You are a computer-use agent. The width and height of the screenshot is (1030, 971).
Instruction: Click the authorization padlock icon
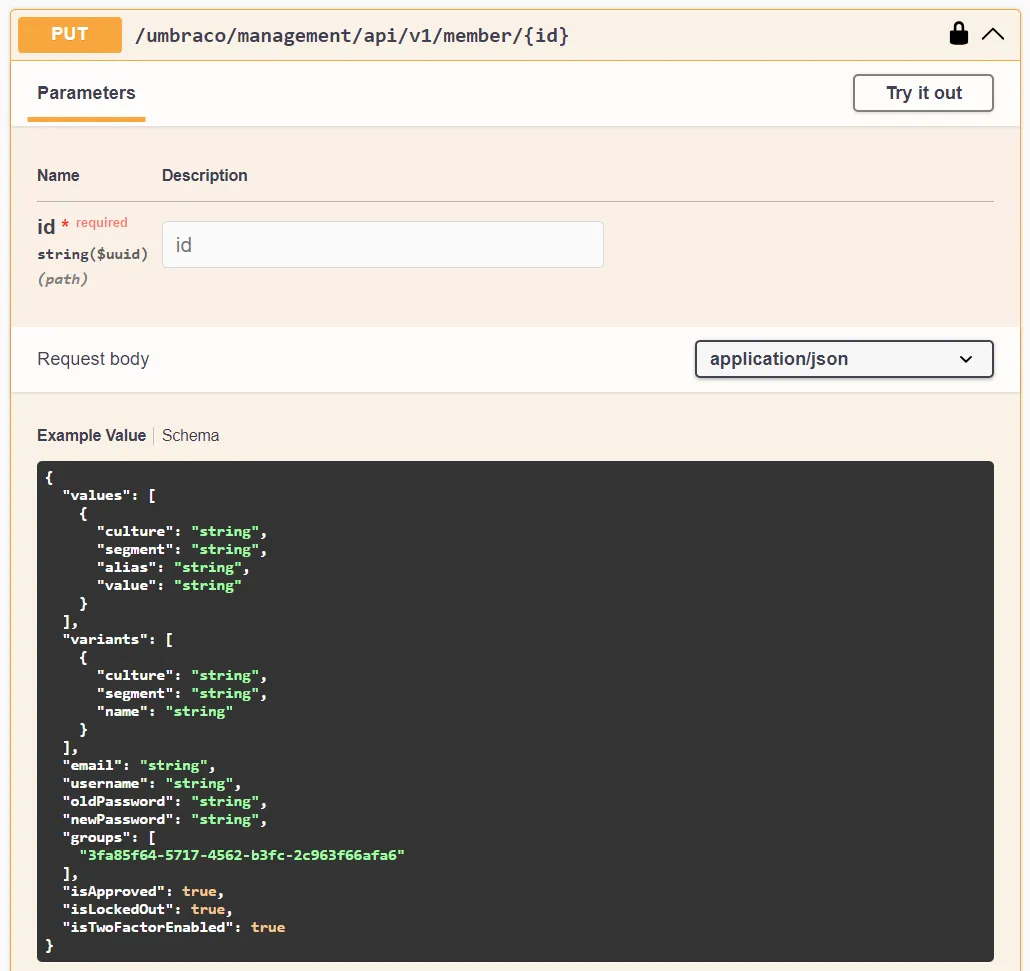(x=958, y=34)
